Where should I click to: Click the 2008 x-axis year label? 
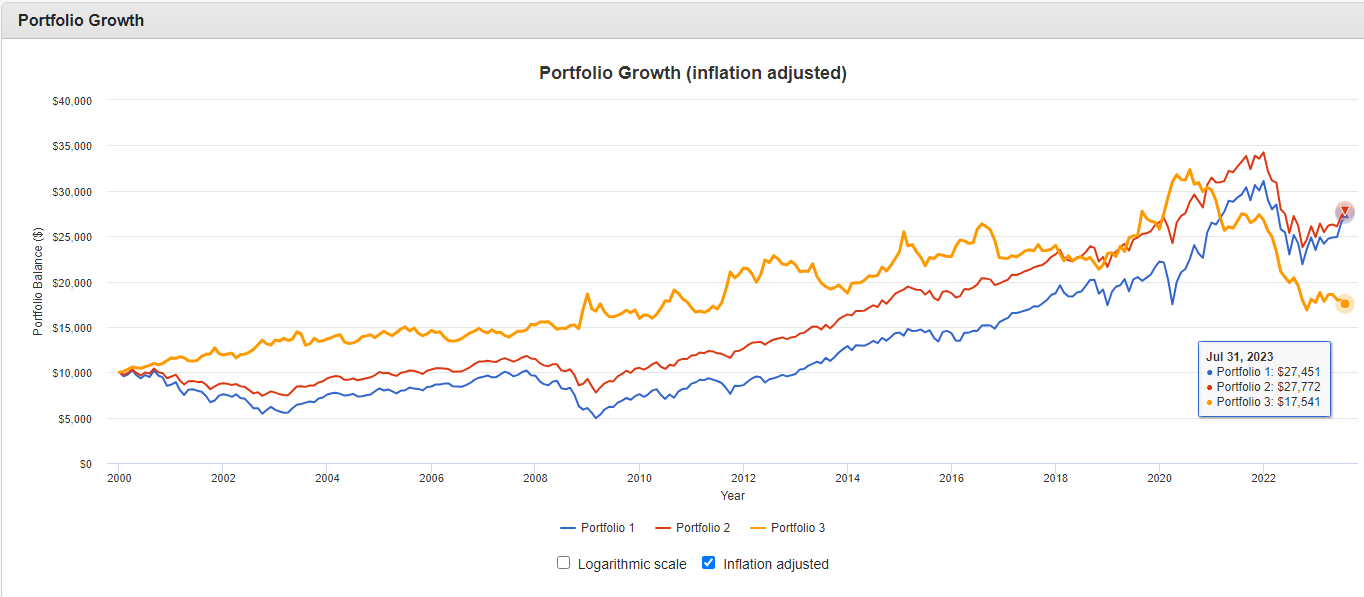535,477
